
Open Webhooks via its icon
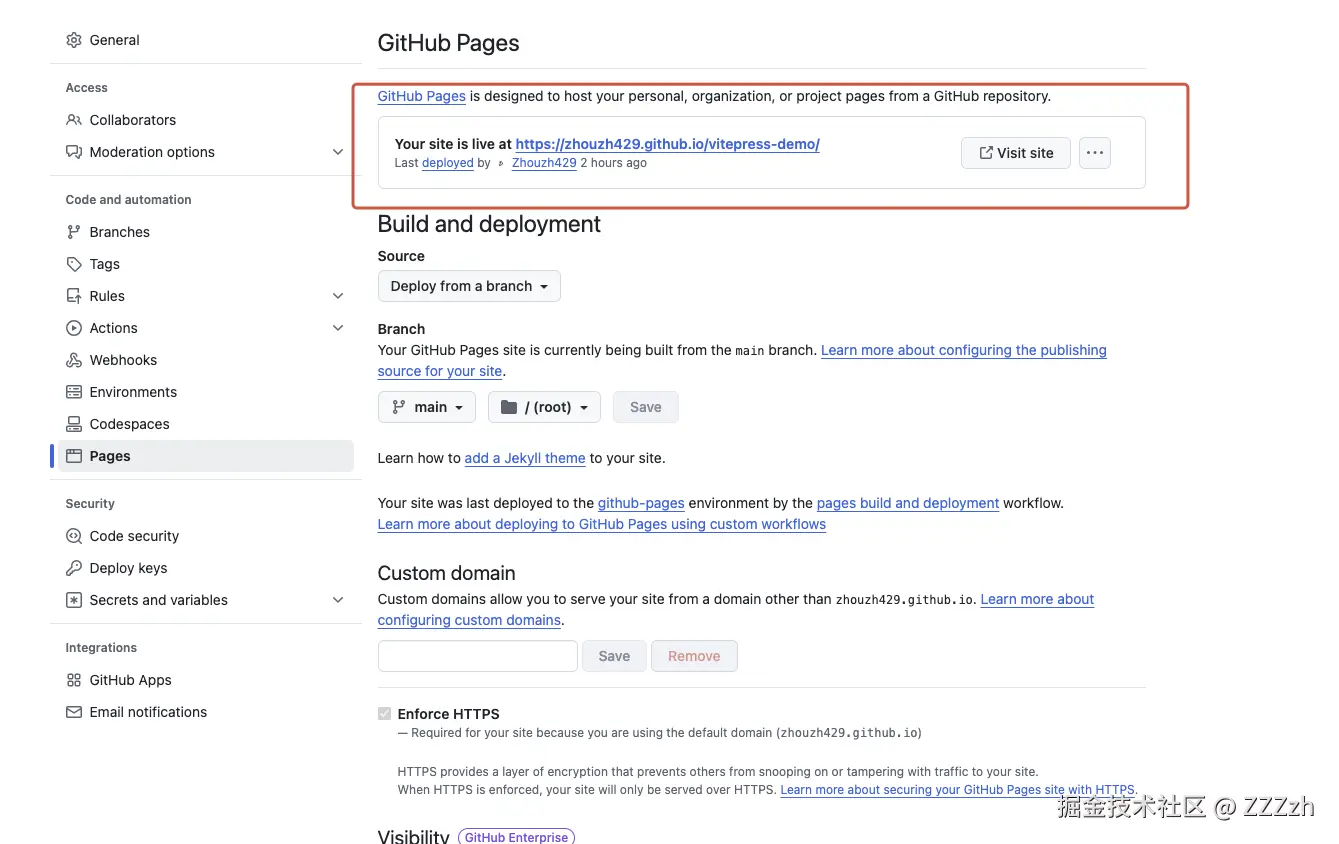coord(74,360)
